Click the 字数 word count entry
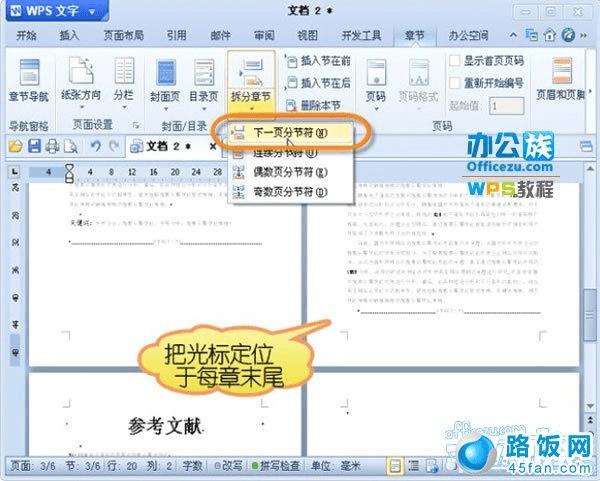600x481 pixels. pos(192,466)
